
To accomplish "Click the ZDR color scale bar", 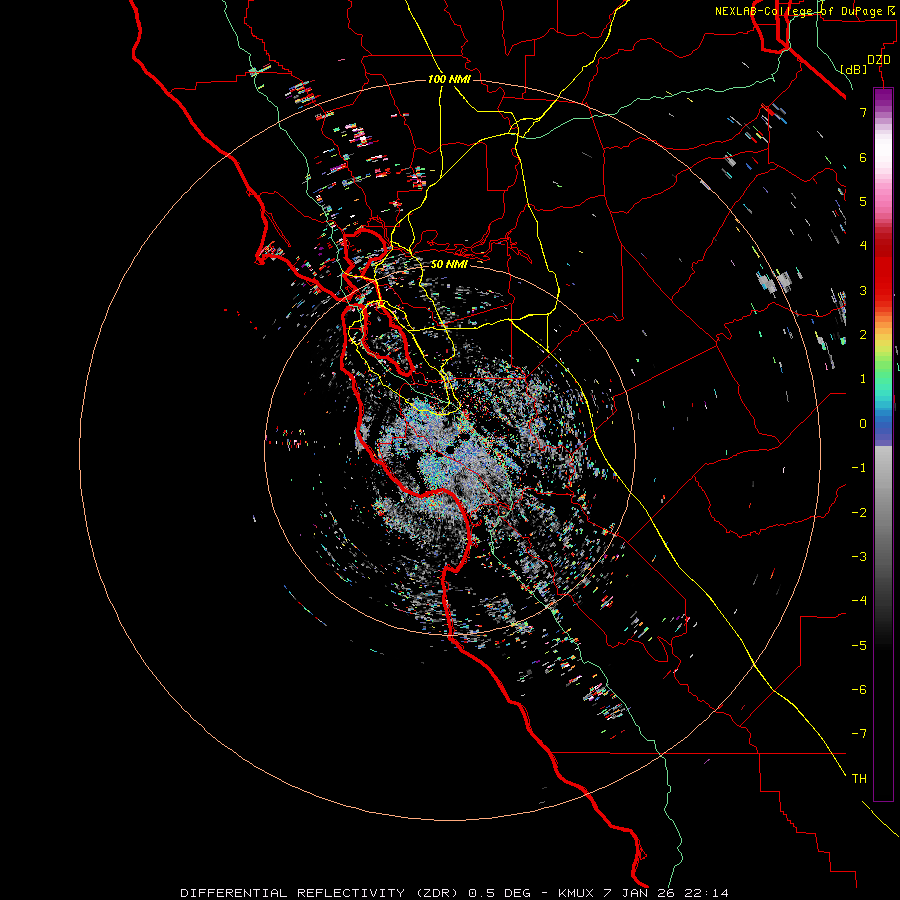I will point(883,444).
